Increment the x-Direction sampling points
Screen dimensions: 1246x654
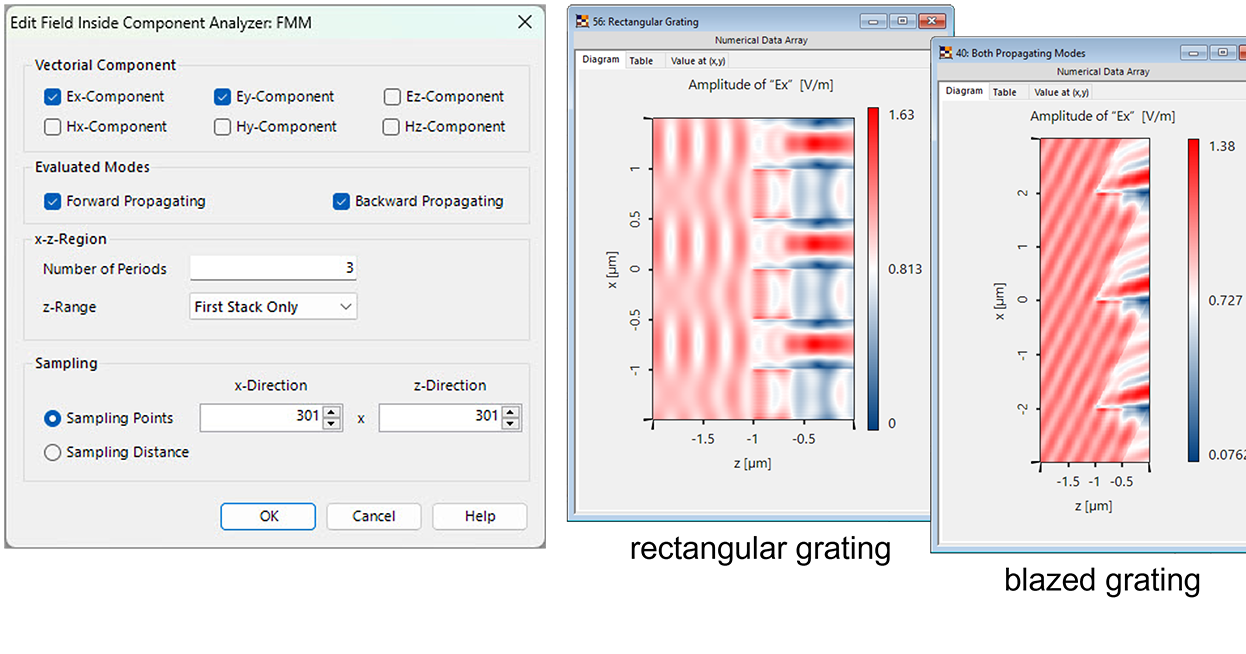(333, 412)
